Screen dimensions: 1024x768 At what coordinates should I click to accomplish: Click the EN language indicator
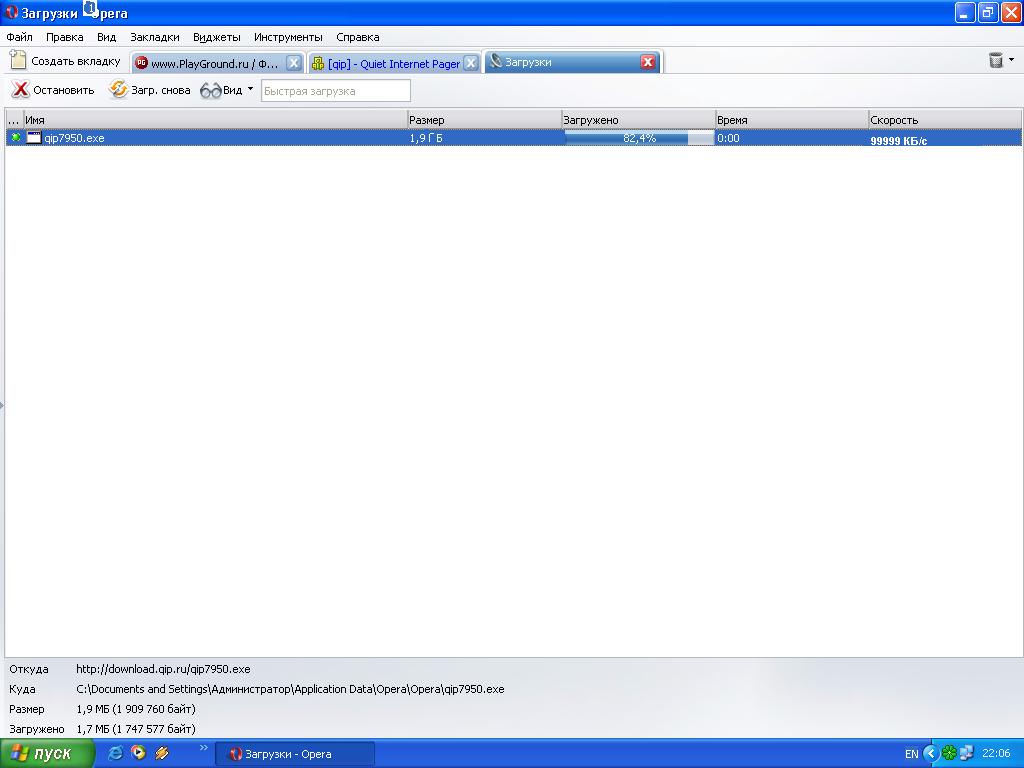point(912,754)
